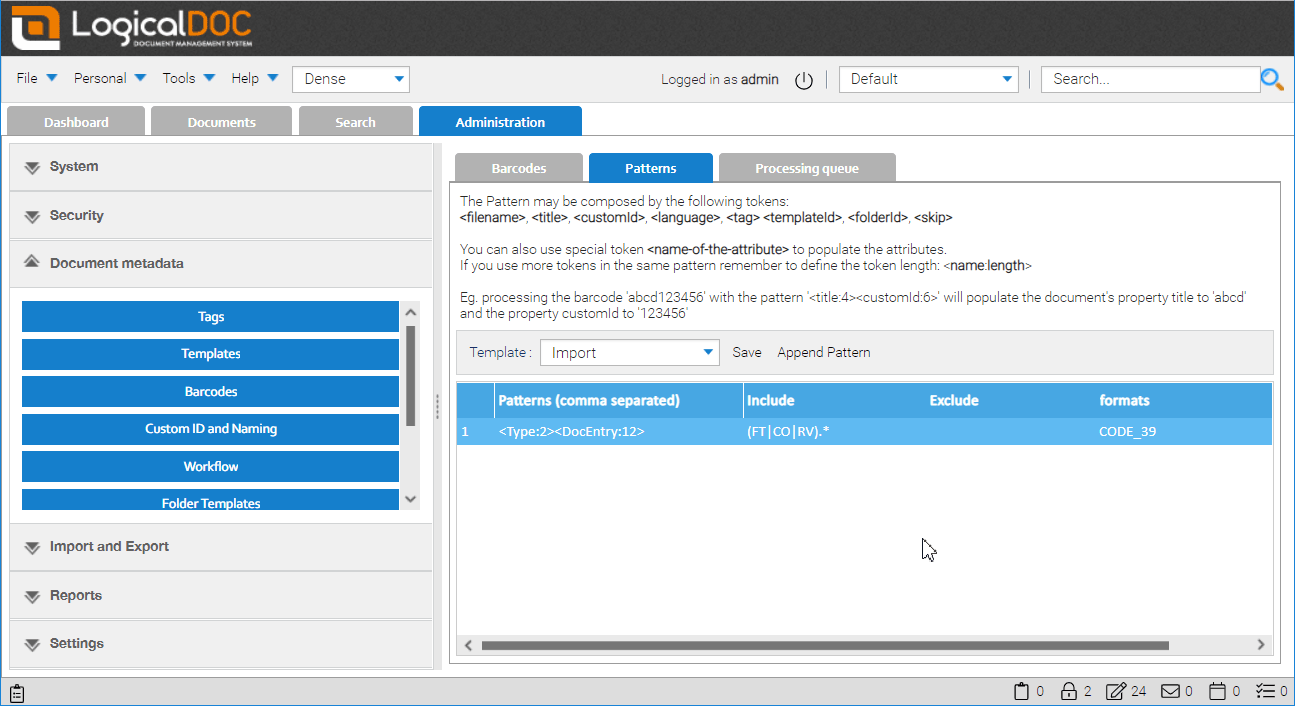
Task: Click the search magnifier icon
Action: click(x=1271, y=80)
